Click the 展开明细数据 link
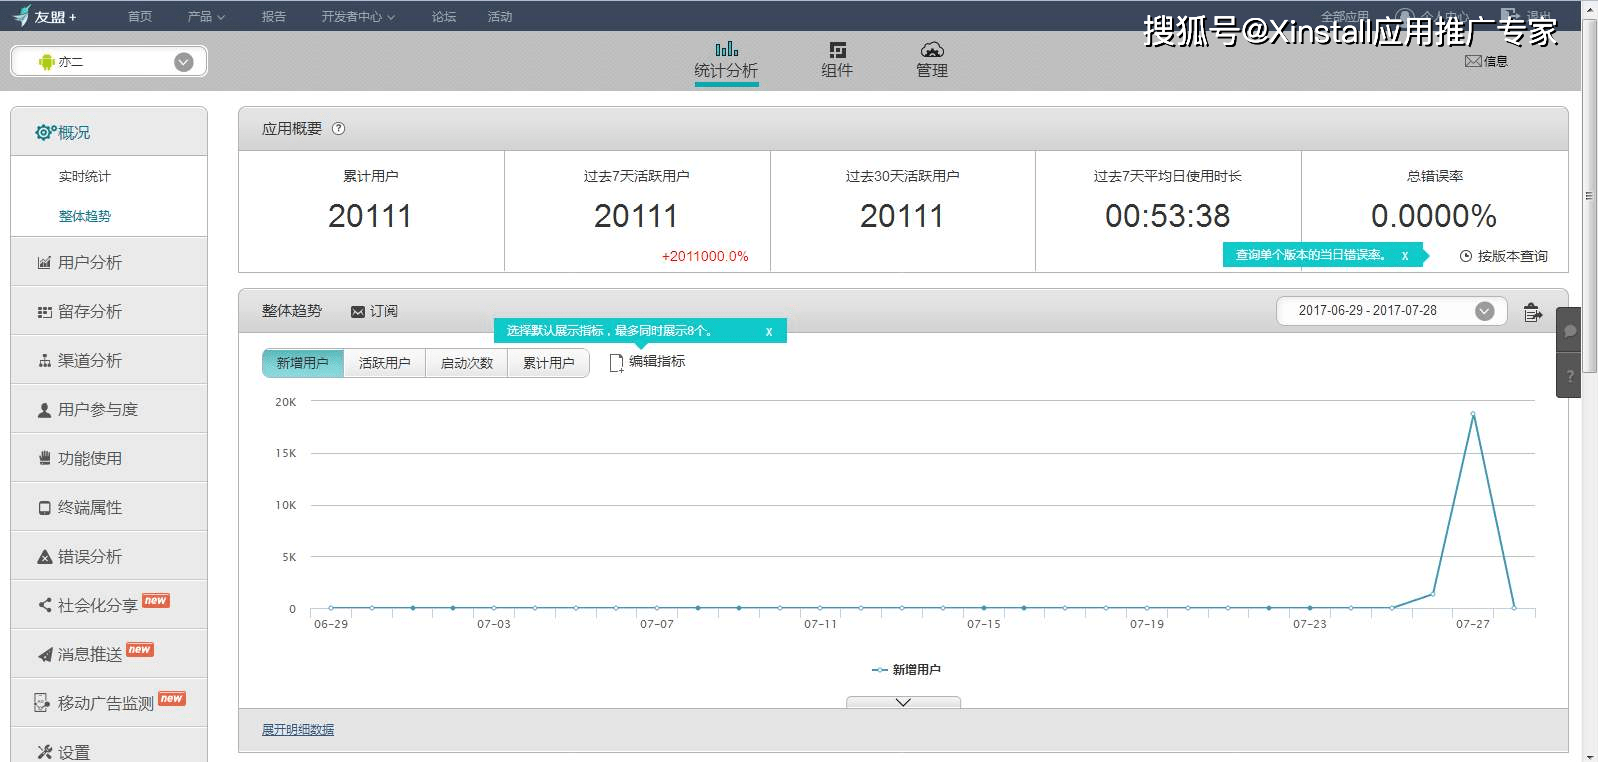Screen dimensions: 1598x762 [x=298, y=730]
